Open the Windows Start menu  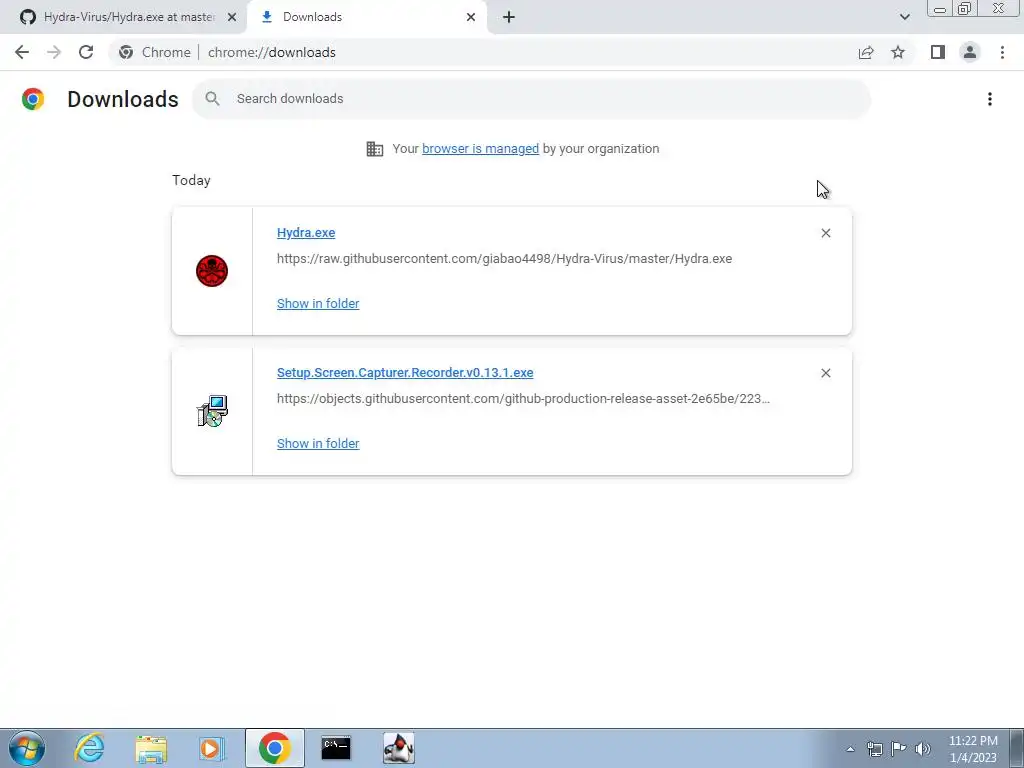[x=27, y=748]
